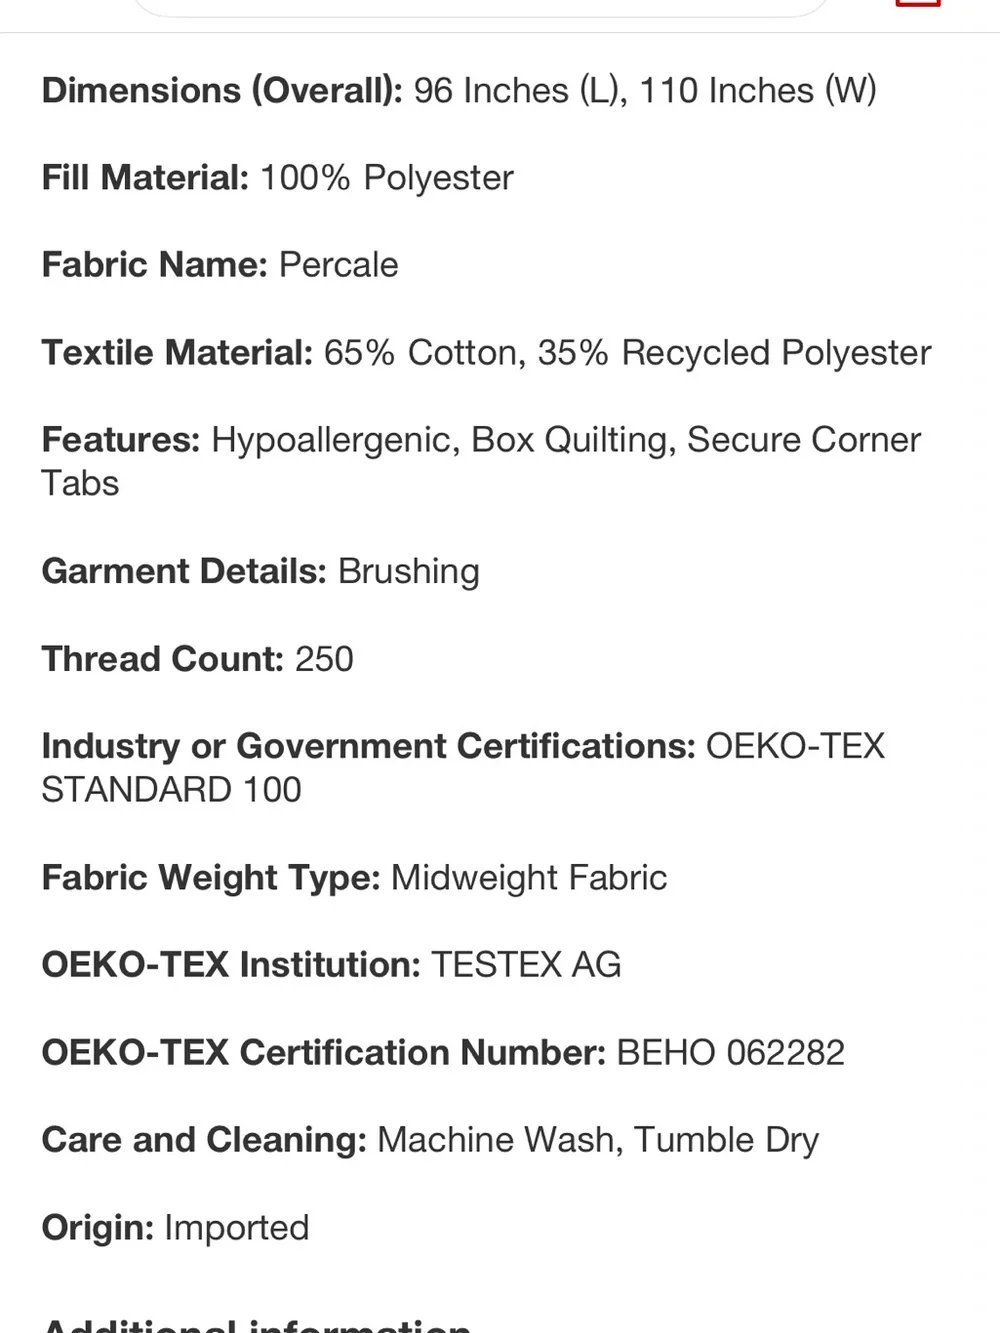Select the Care and Cleaning instructions line
The width and height of the screenshot is (1000, 1333).
click(x=430, y=1140)
